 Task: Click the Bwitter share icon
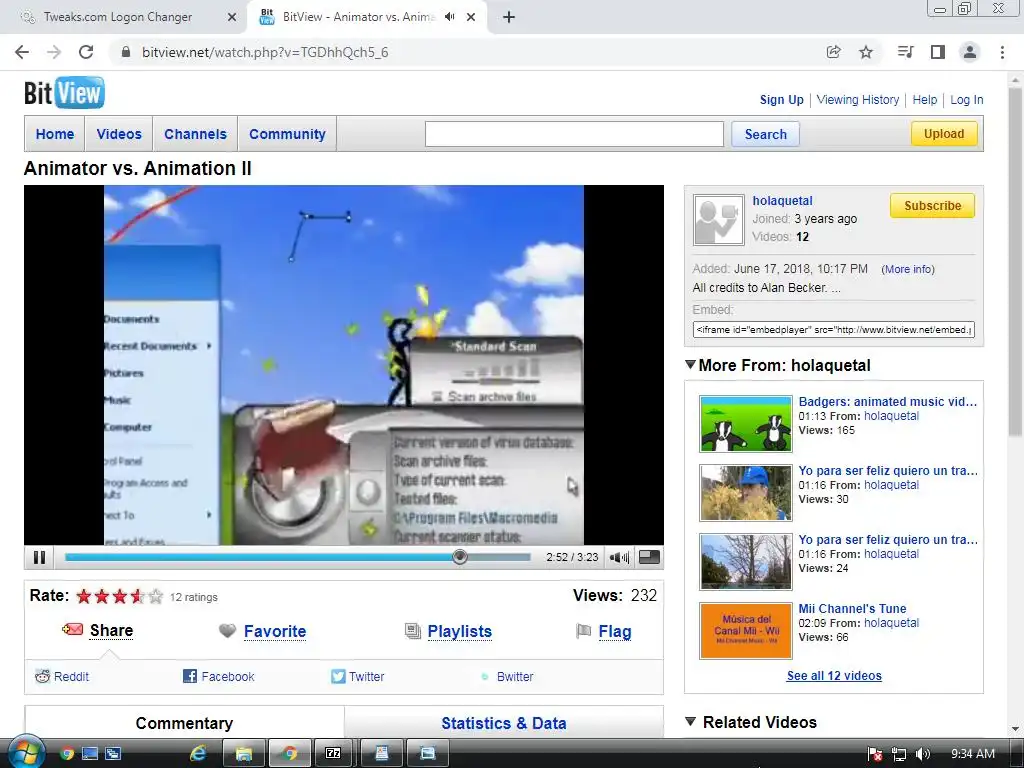tap(485, 677)
